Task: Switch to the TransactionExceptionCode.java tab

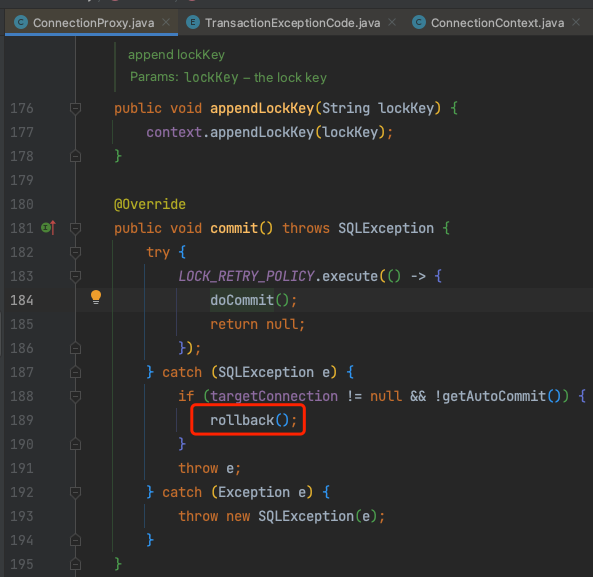Action: (x=293, y=23)
